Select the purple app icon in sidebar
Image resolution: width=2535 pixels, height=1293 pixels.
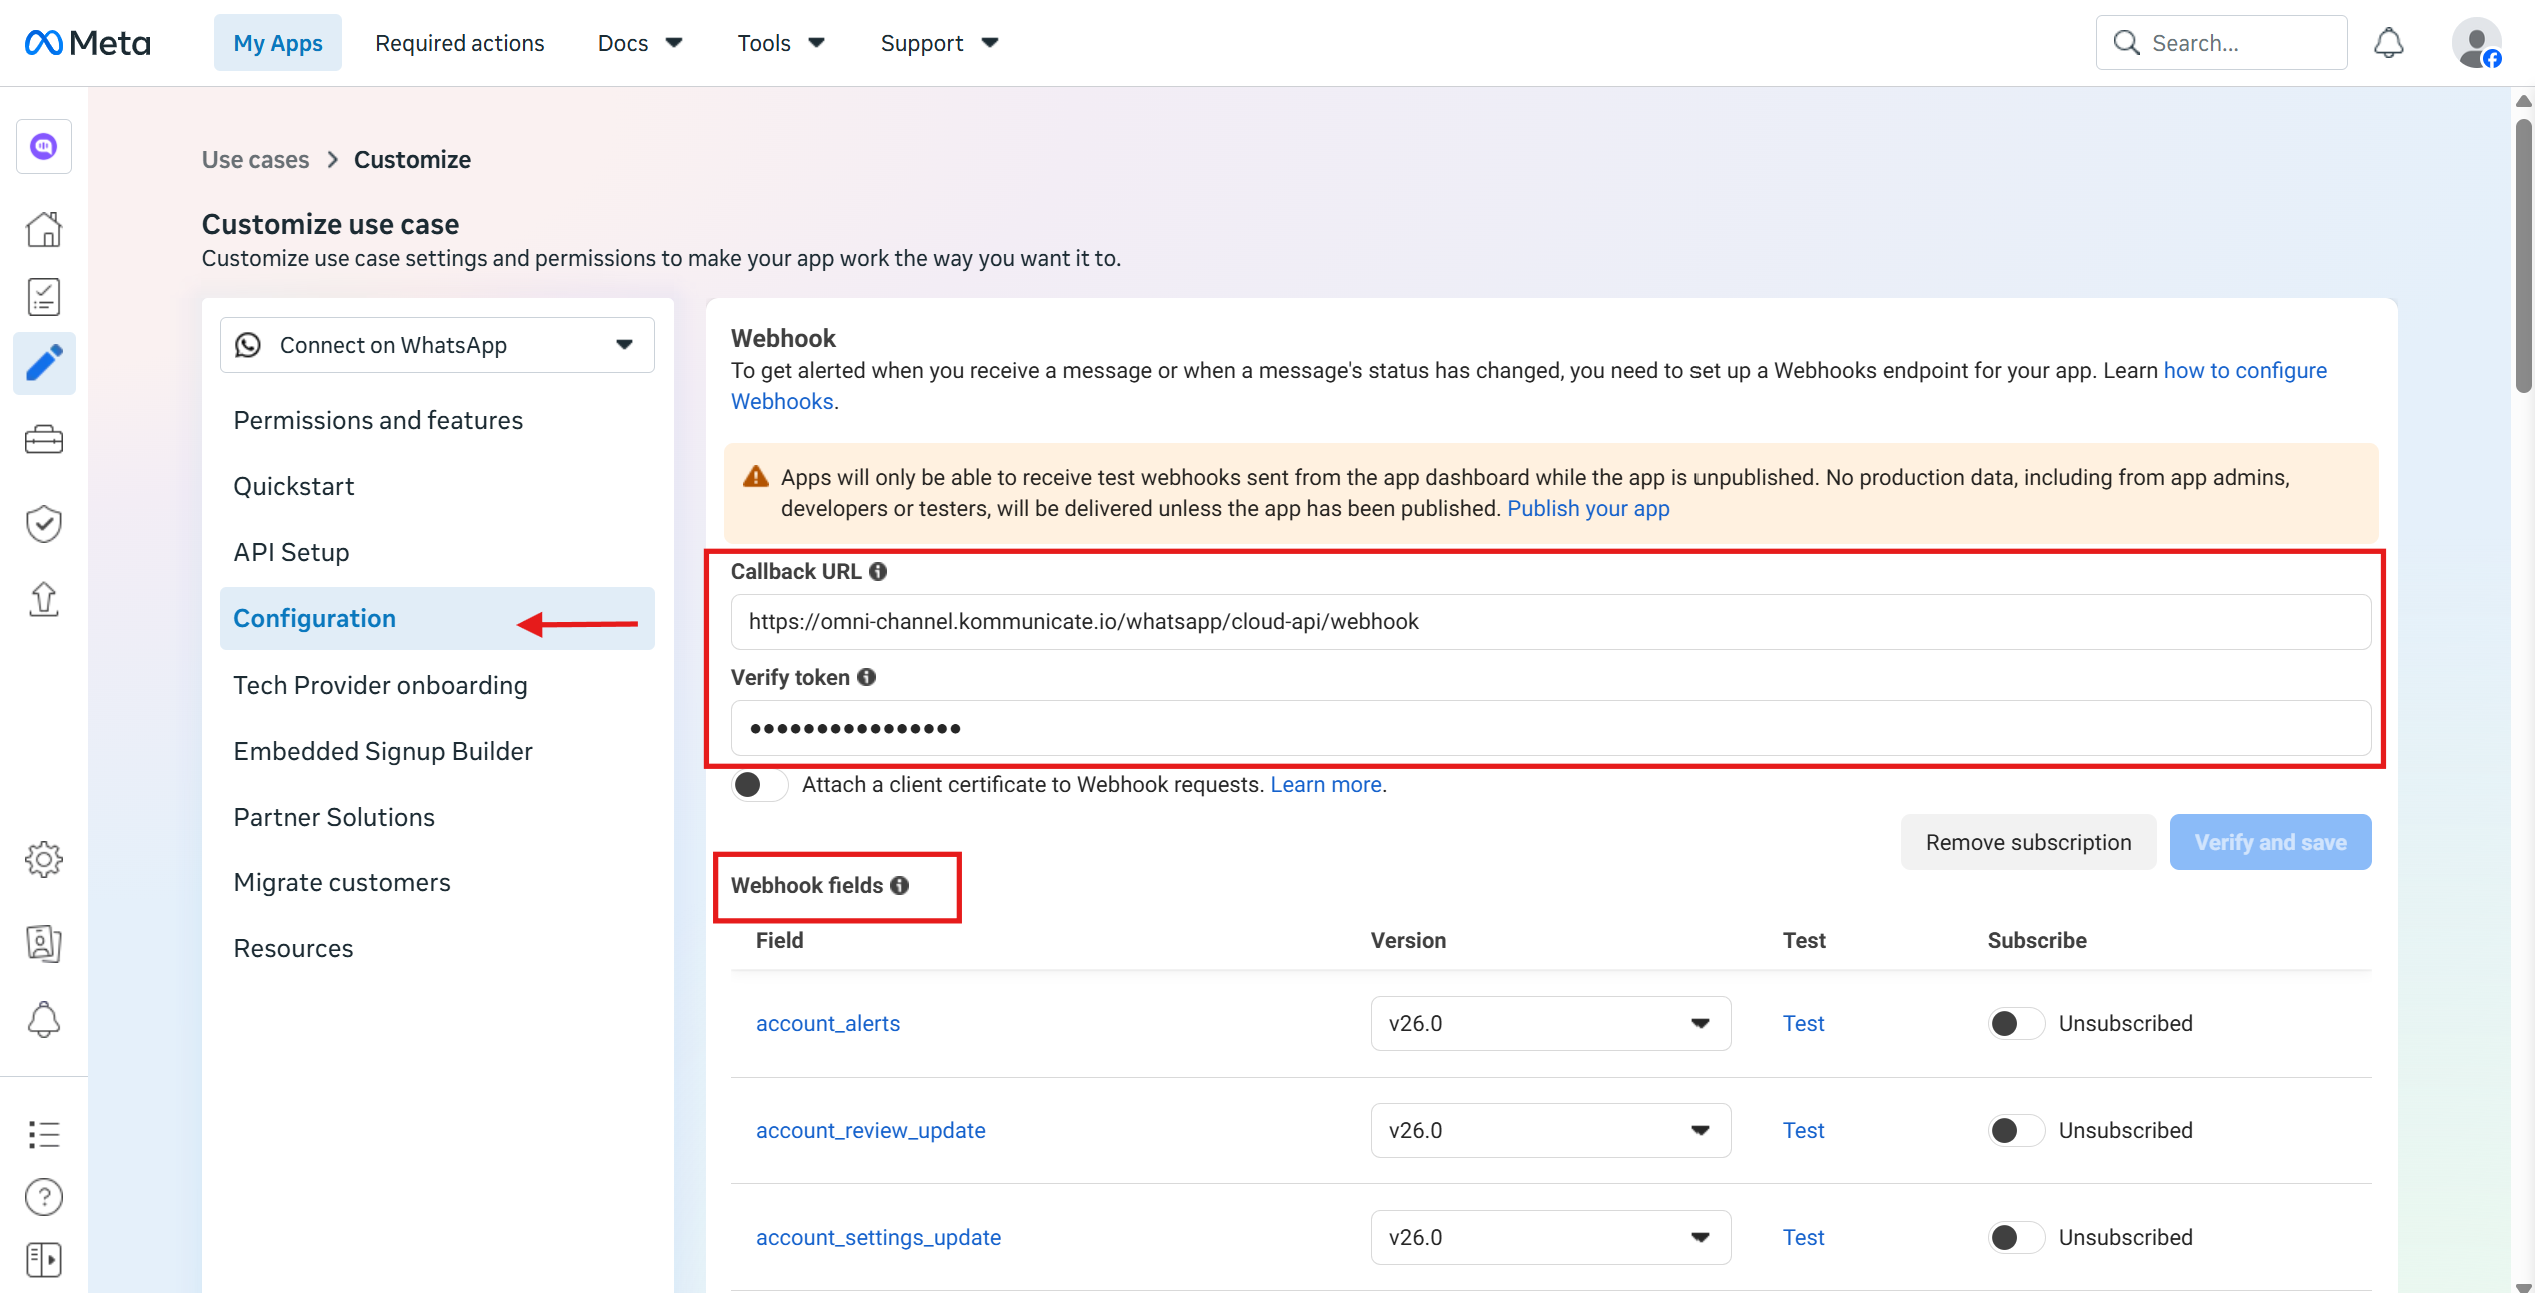tap(44, 147)
